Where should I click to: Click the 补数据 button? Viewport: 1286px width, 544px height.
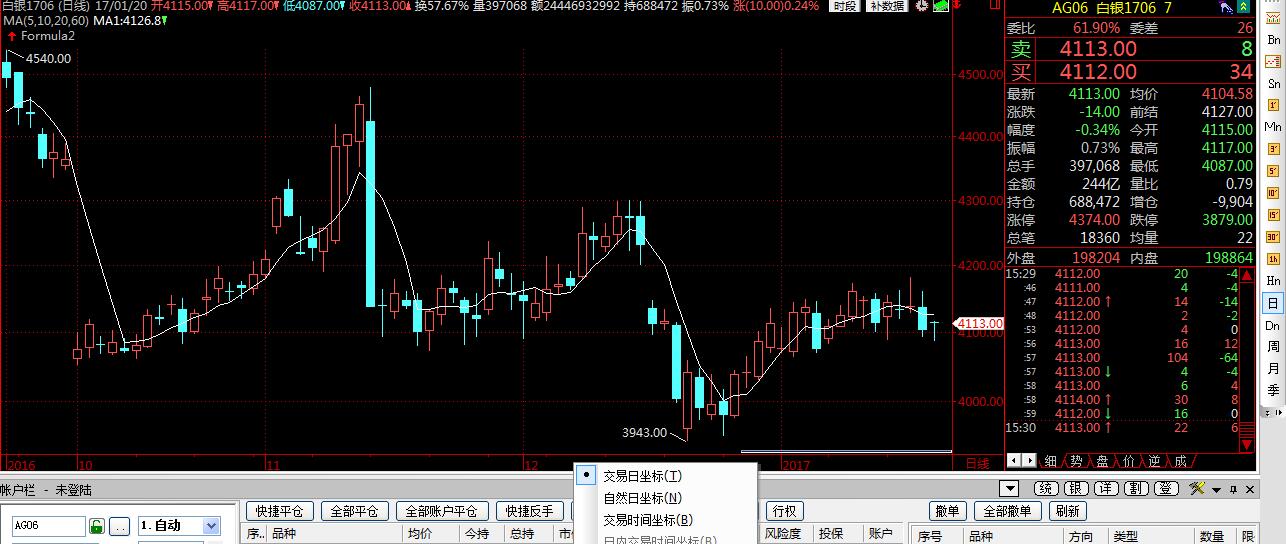point(886,6)
